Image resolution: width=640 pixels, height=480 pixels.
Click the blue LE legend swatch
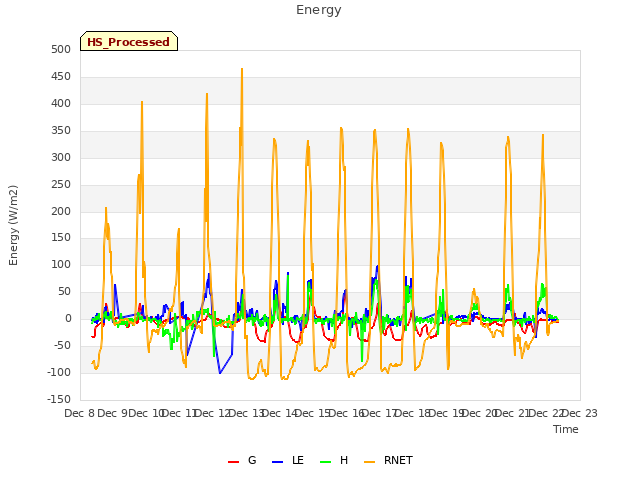point(277,462)
